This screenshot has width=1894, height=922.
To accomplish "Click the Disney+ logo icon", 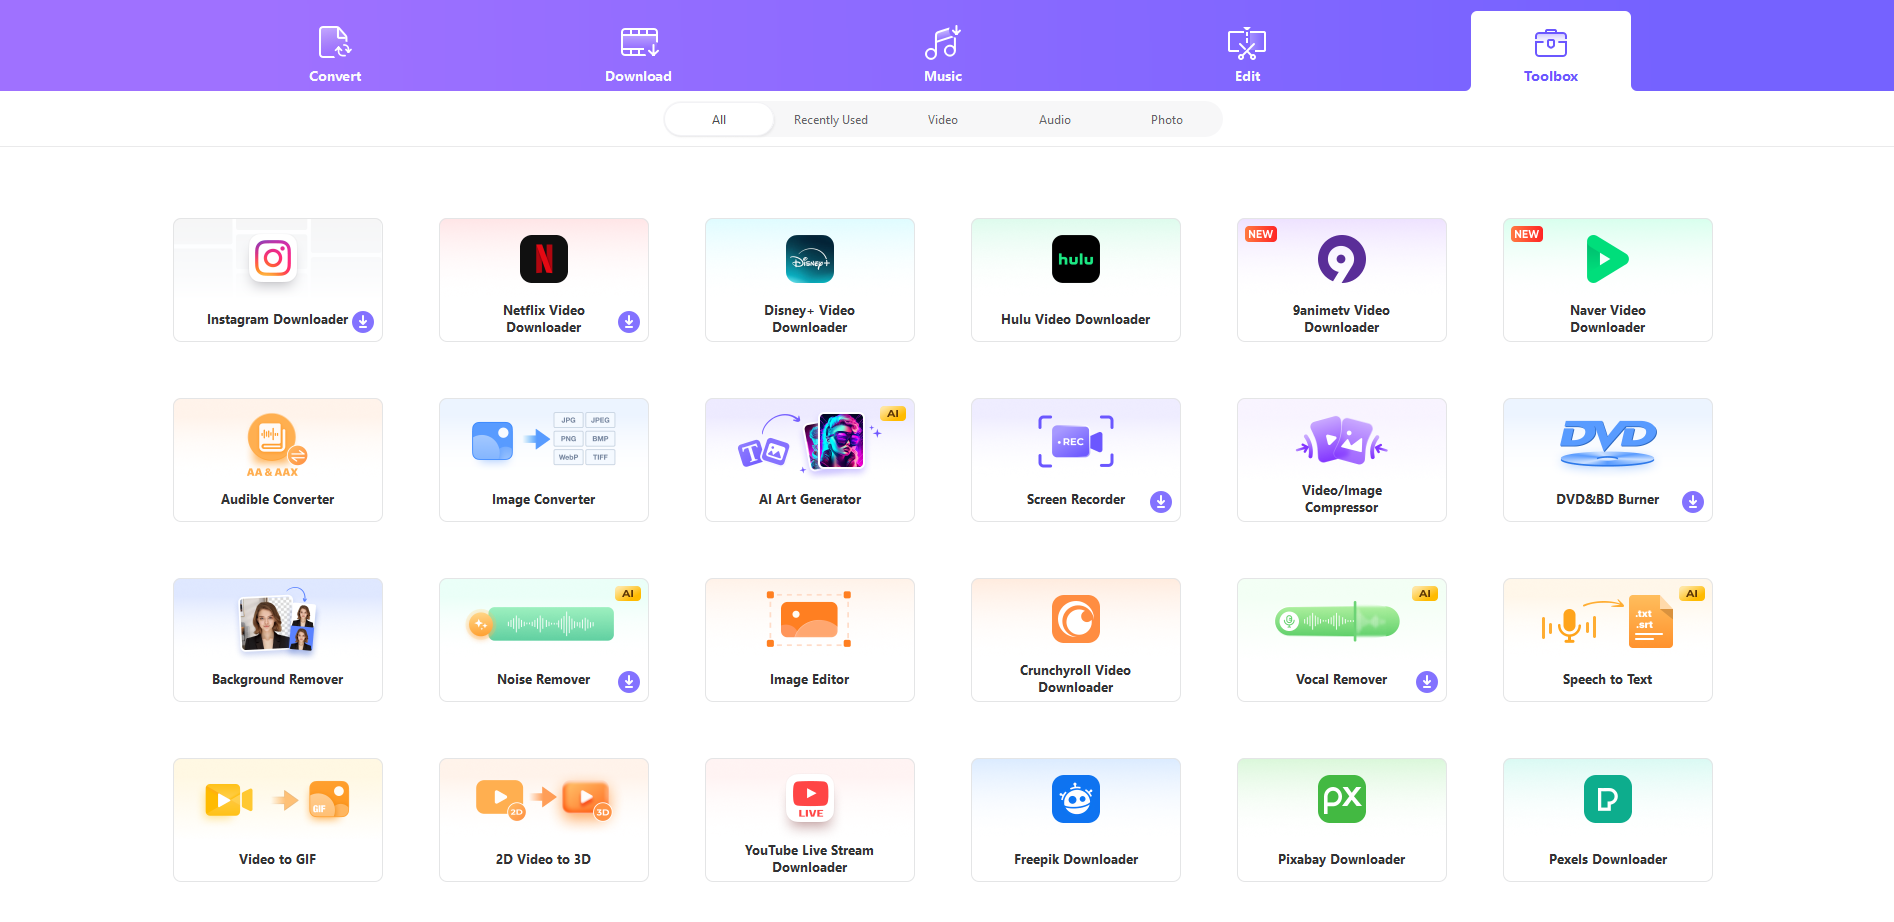I will point(810,259).
